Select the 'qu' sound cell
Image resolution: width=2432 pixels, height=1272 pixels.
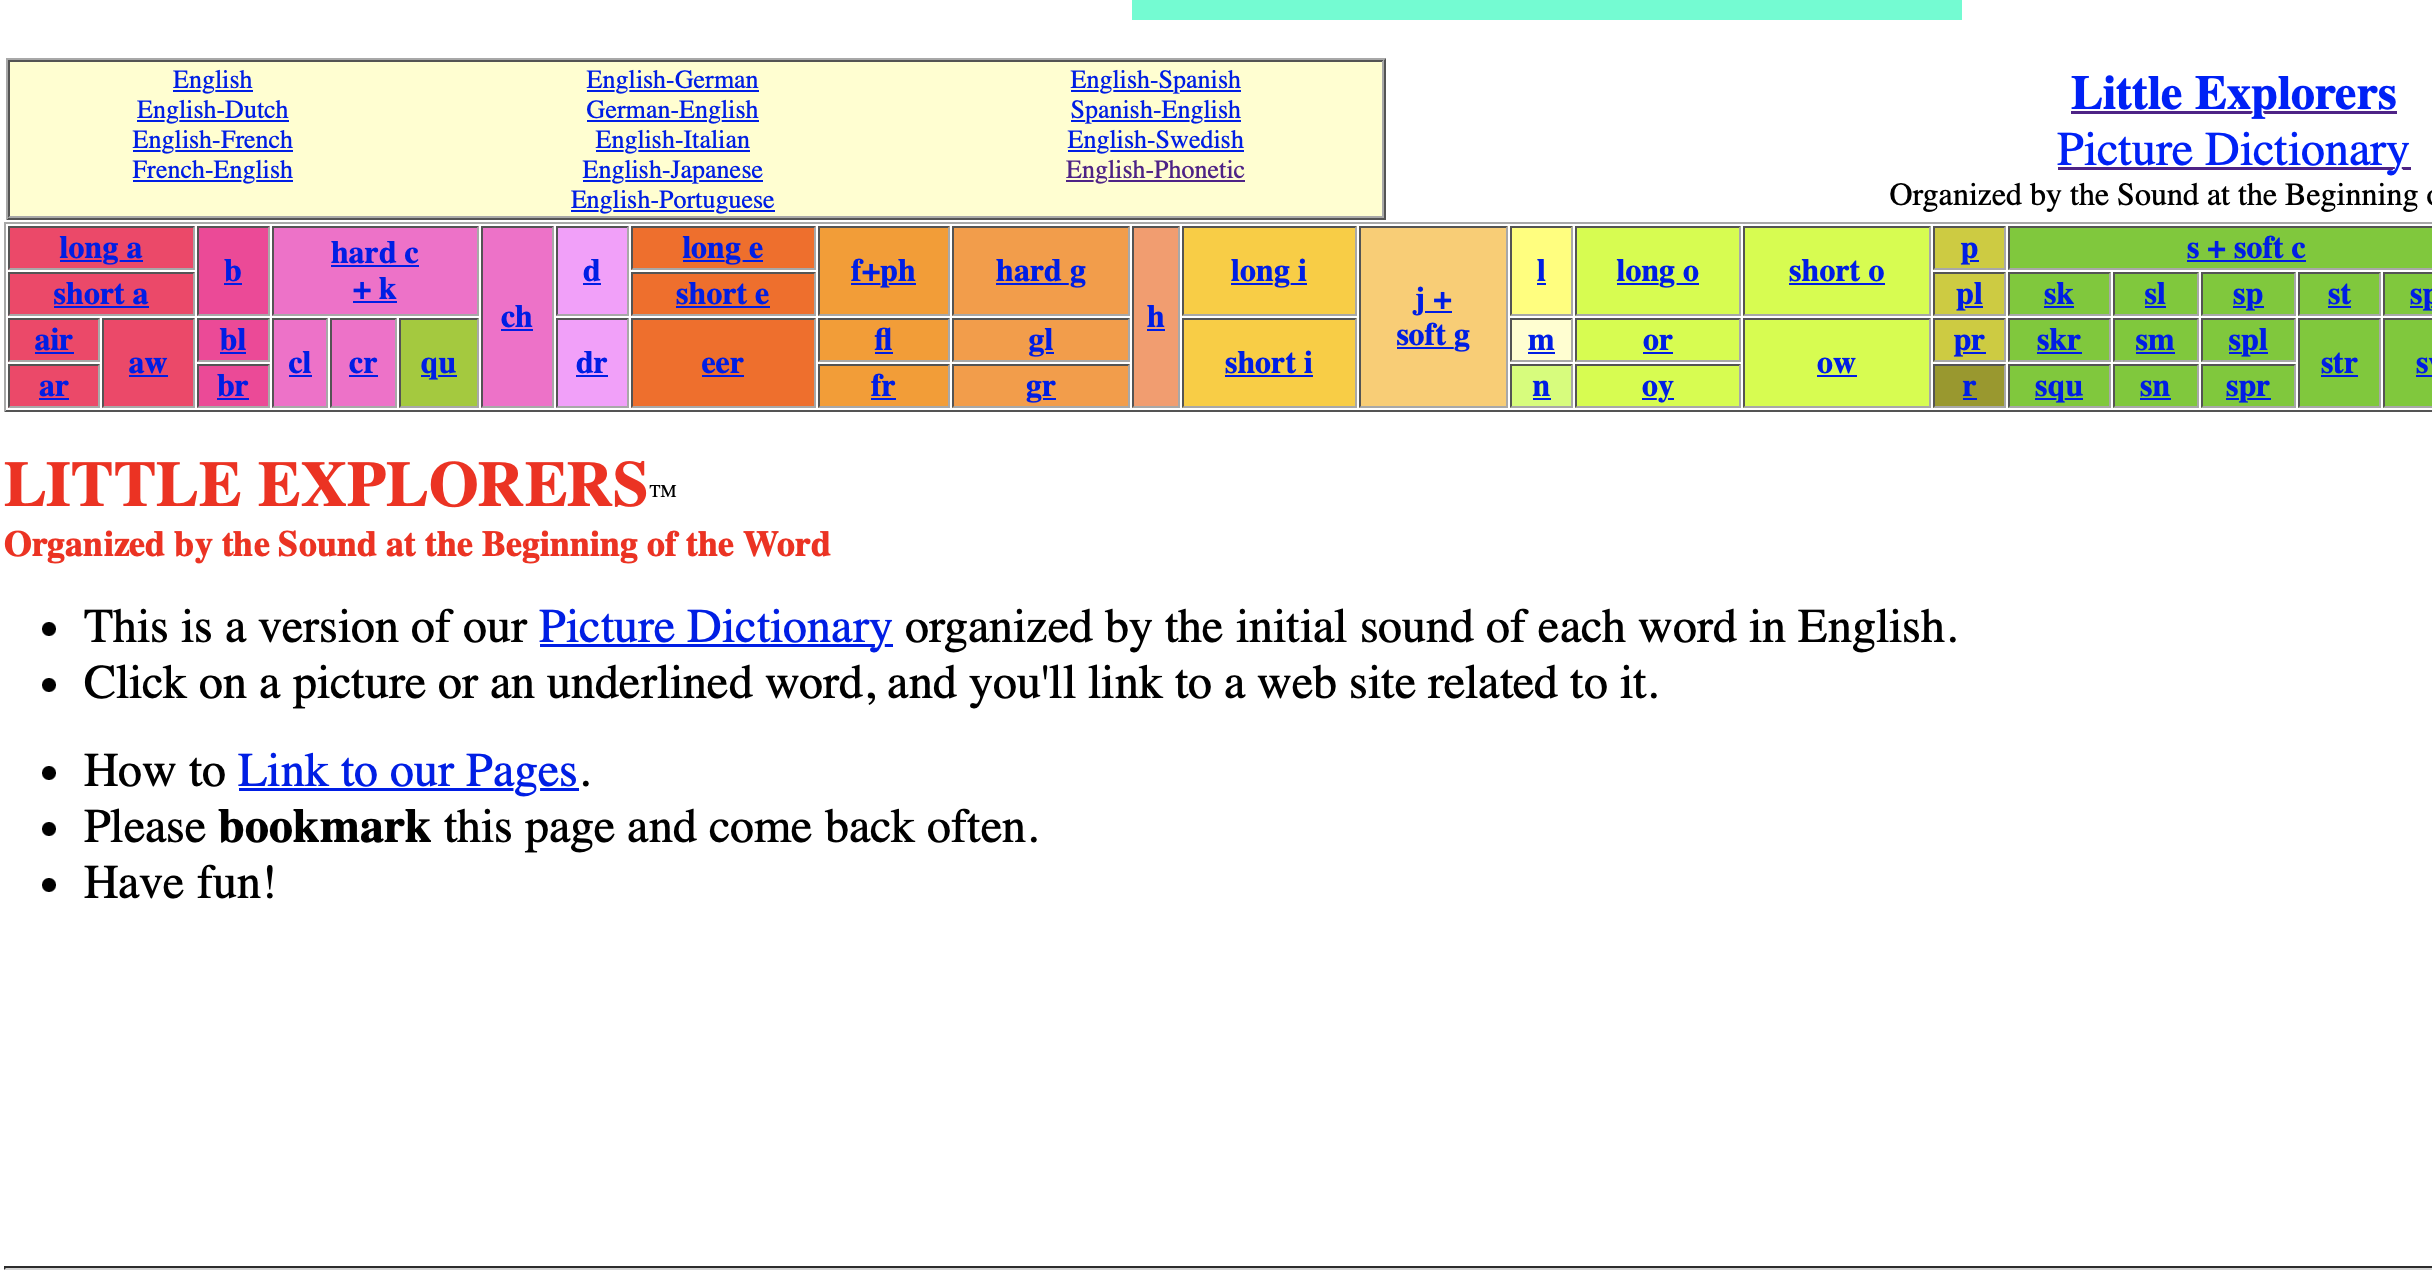click(x=438, y=363)
